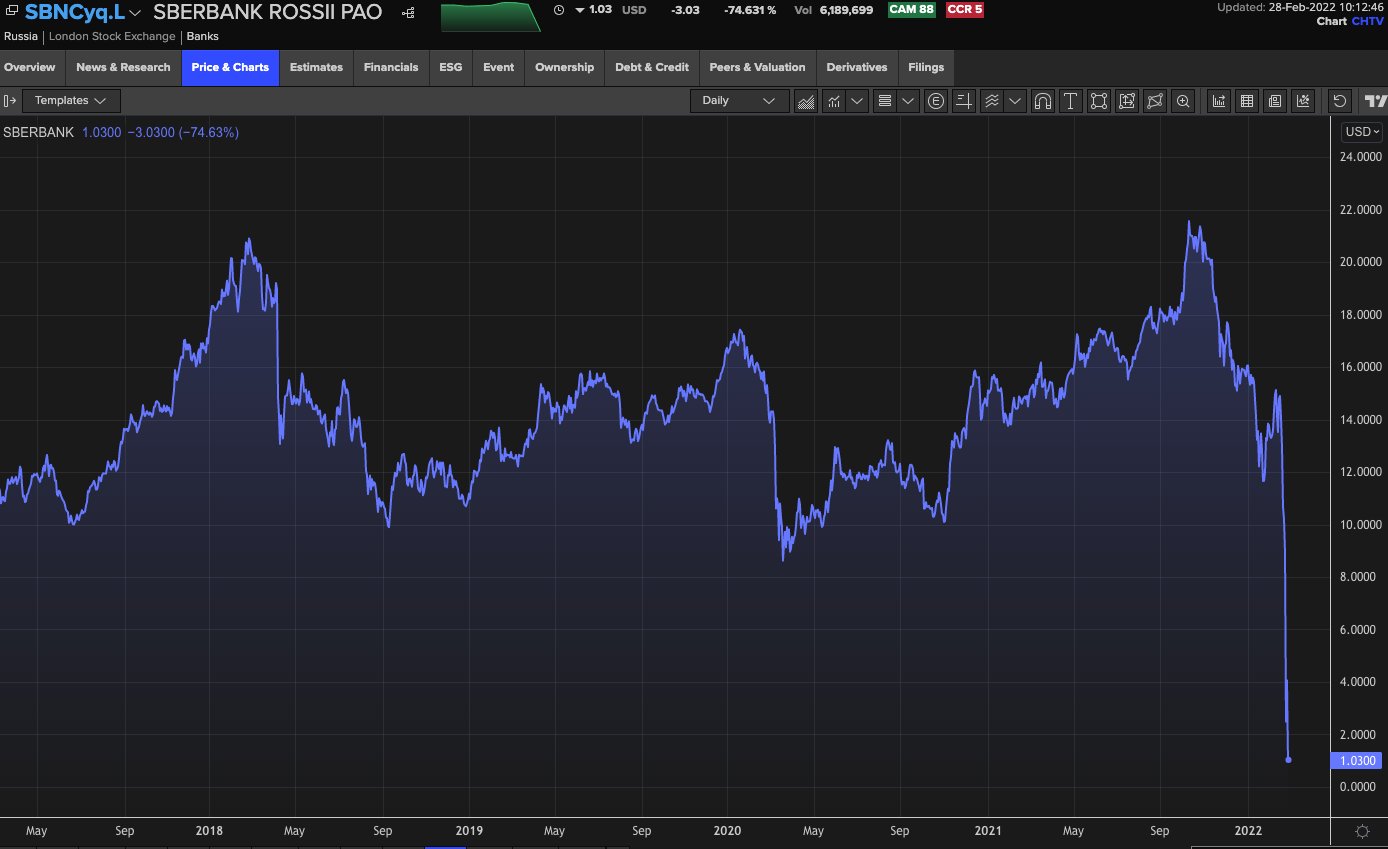
Task: Open the Debt & Credit tab
Action: pos(652,68)
